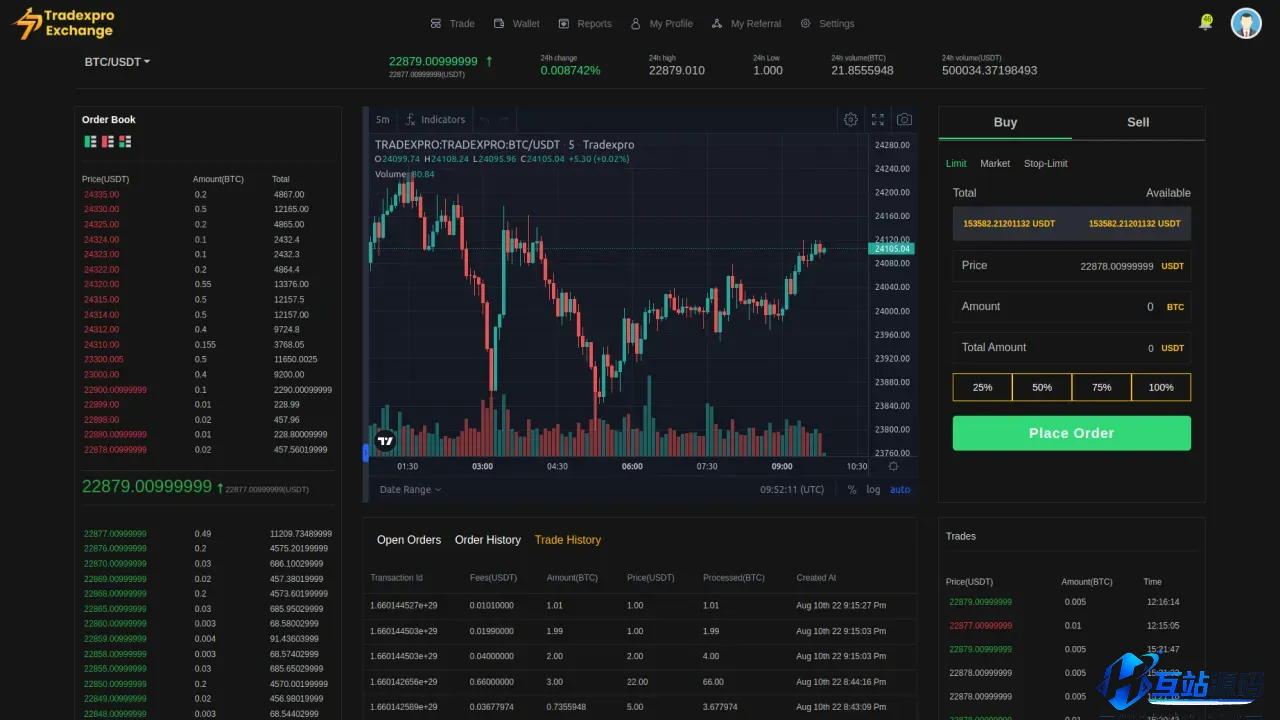
Task: Show the Open Orders tab
Action: 409,540
